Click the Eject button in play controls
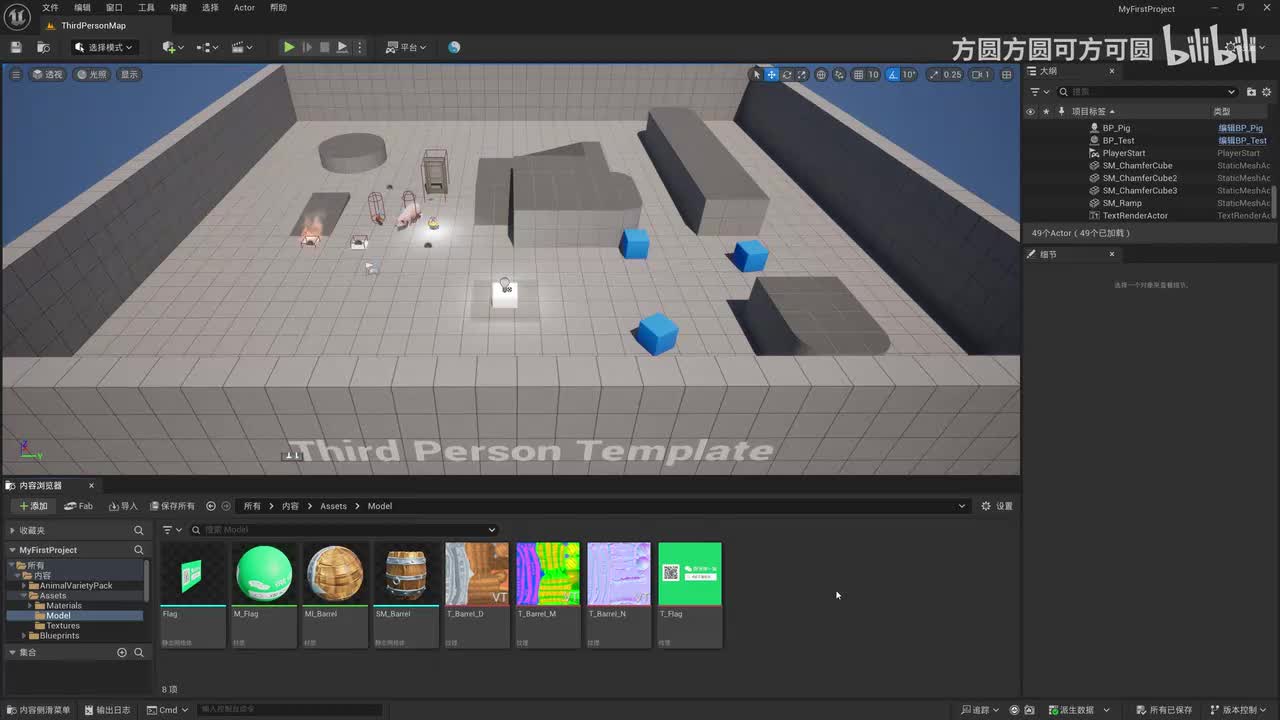Viewport: 1280px width, 720px height. 342,47
